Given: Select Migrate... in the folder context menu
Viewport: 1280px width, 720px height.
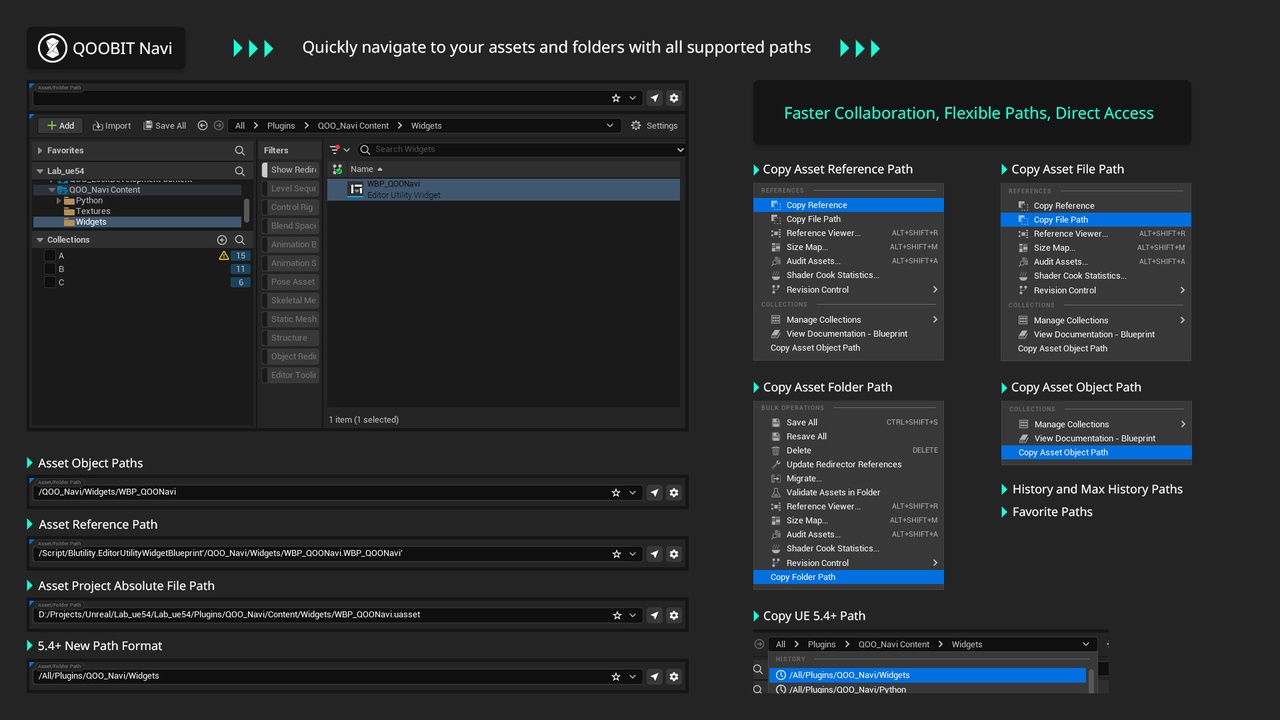Looking at the screenshot, I should pyautogui.click(x=848, y=479).
